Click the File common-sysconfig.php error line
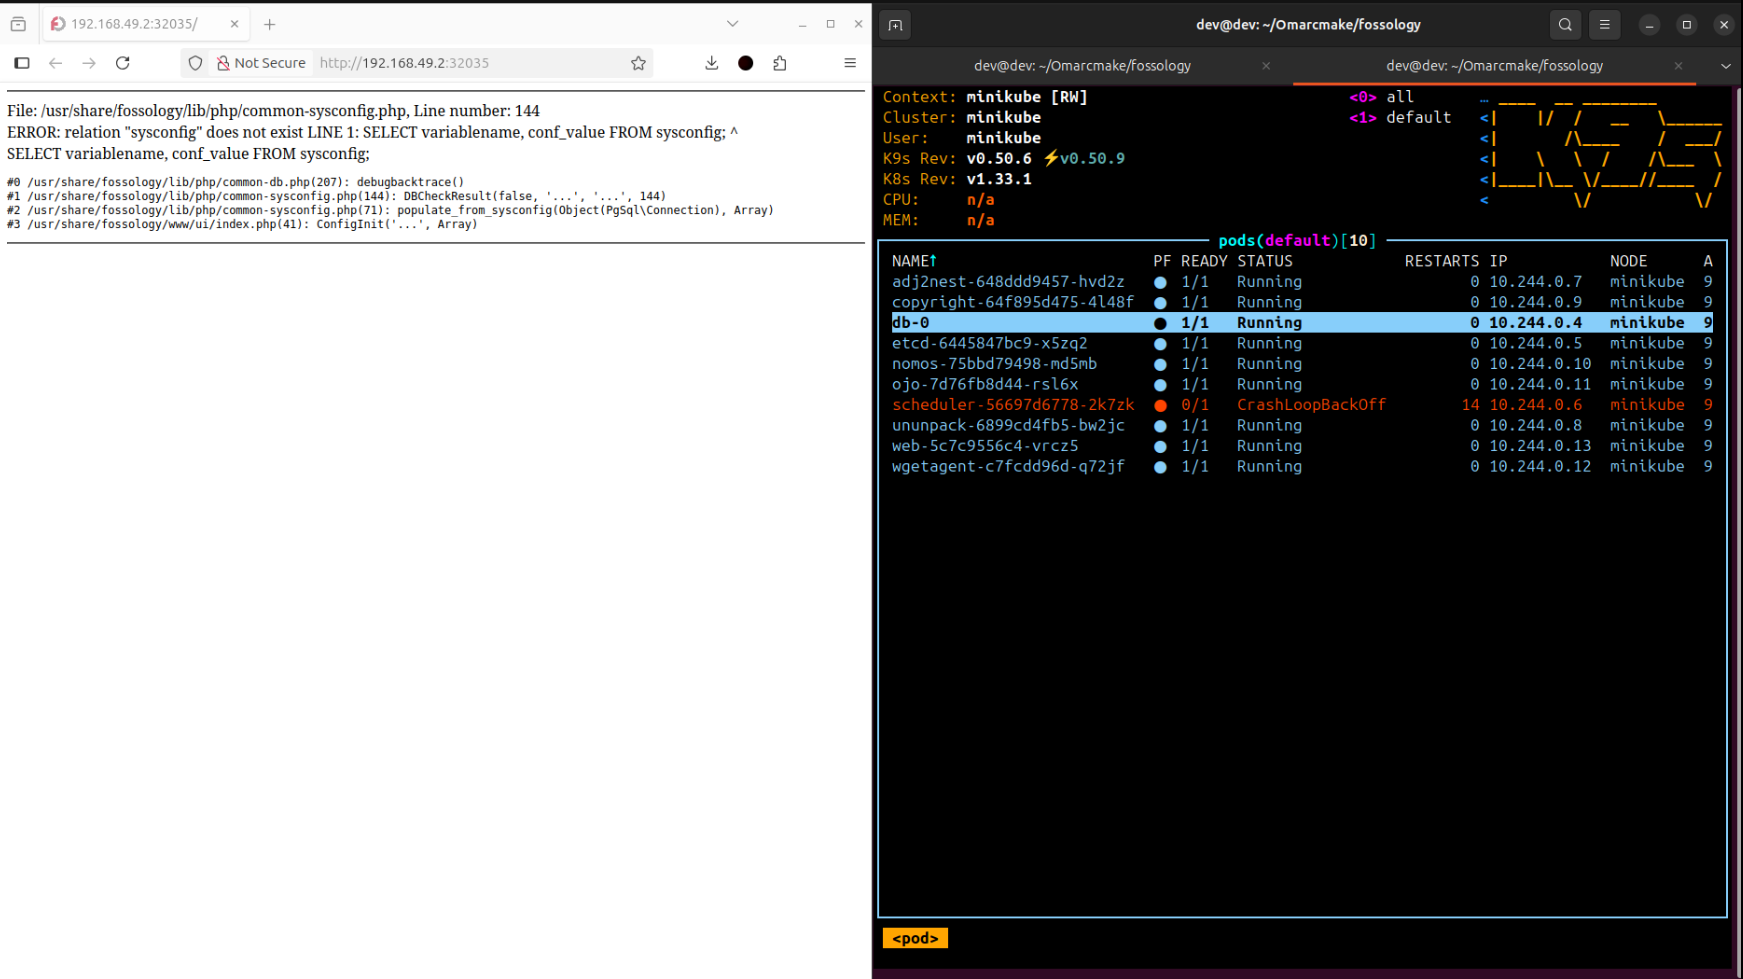Image resolution: width=1743 pixels, height=979 pixels. (x=273, y=111)
